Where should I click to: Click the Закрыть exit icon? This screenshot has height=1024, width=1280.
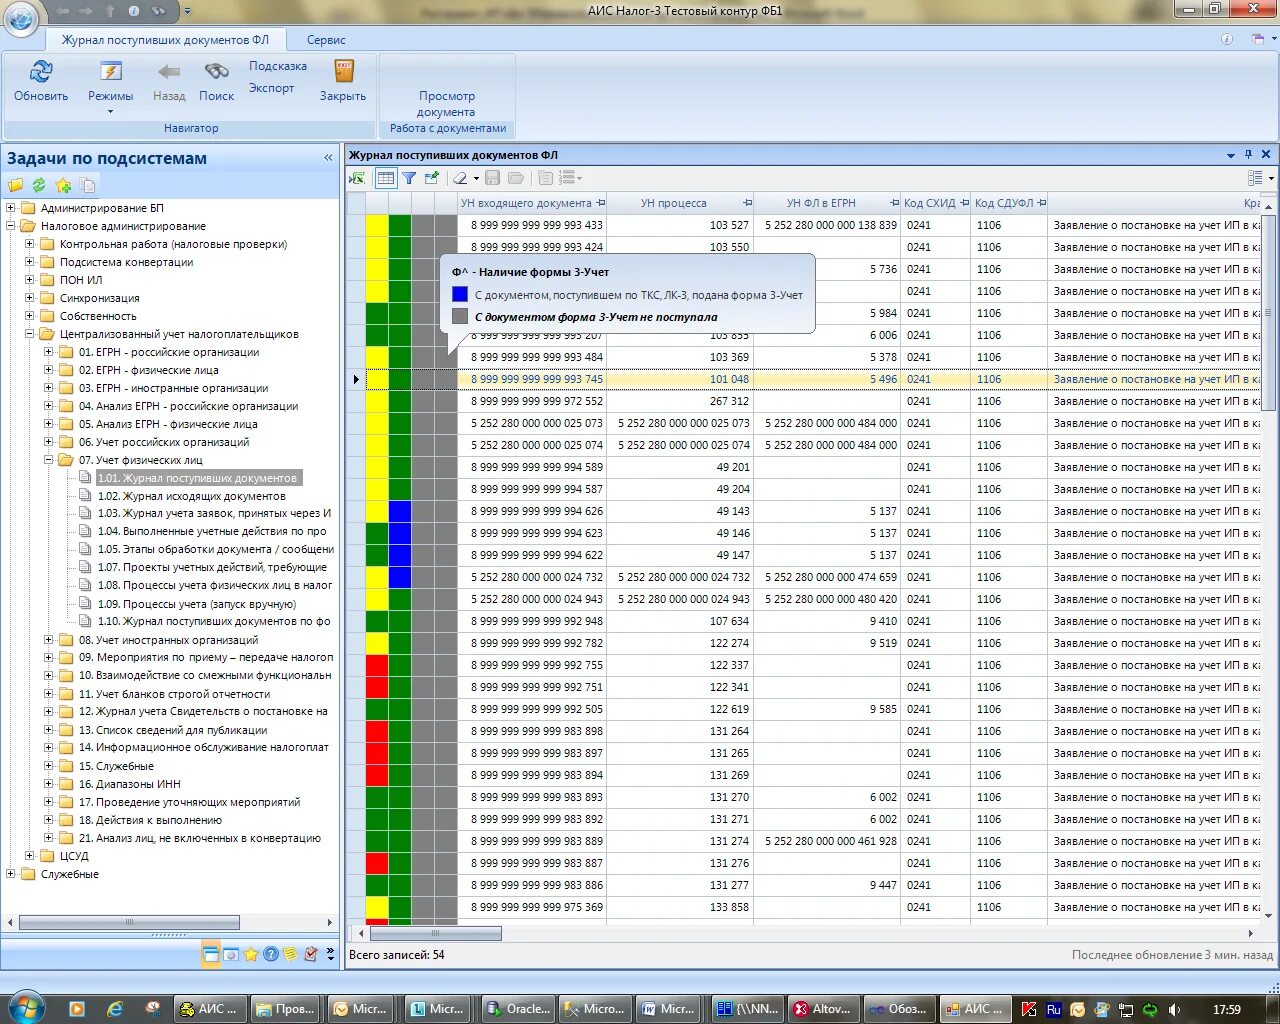click(344, 72)
